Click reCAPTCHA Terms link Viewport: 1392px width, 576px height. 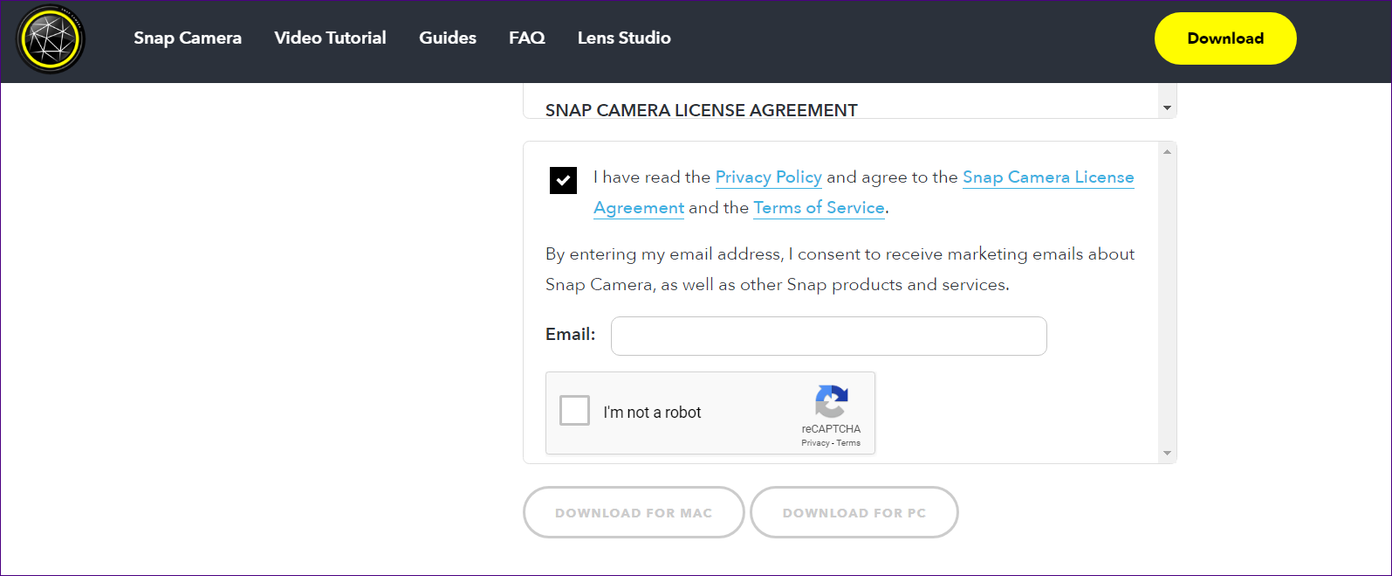tap(848, 443)
